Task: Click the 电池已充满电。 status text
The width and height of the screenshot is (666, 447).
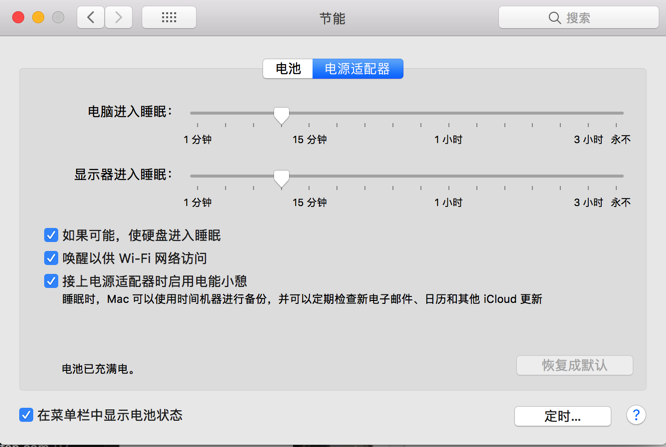Action: point(99,369)
